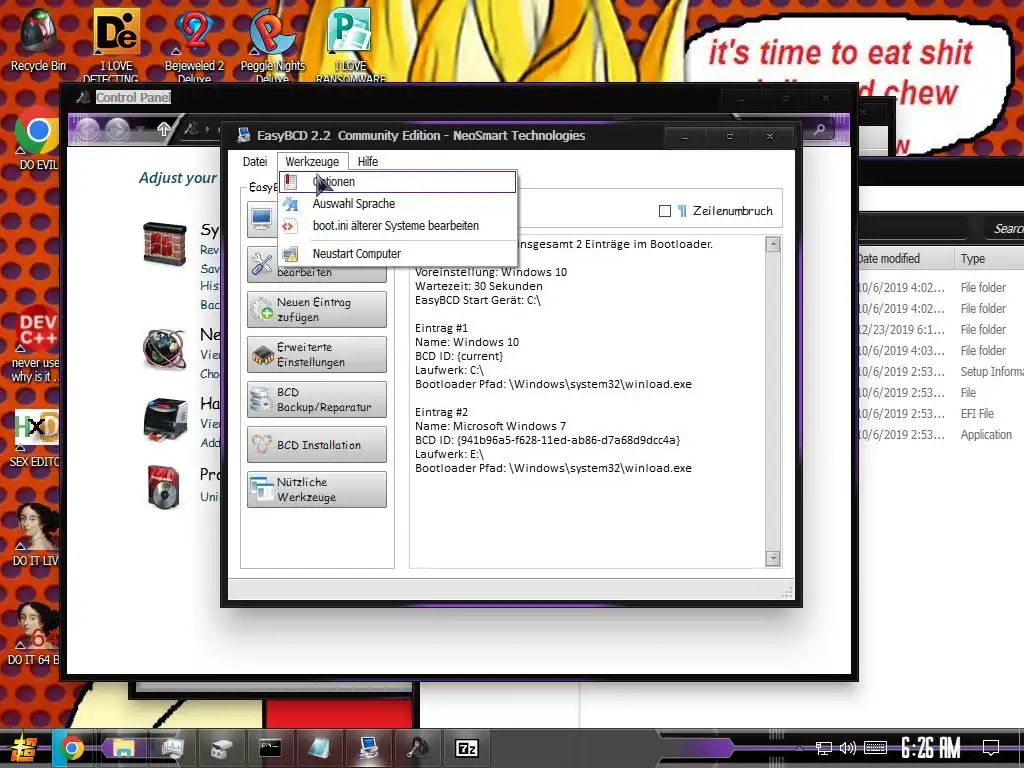Open Chrome from the taskbar

[71, 748]
